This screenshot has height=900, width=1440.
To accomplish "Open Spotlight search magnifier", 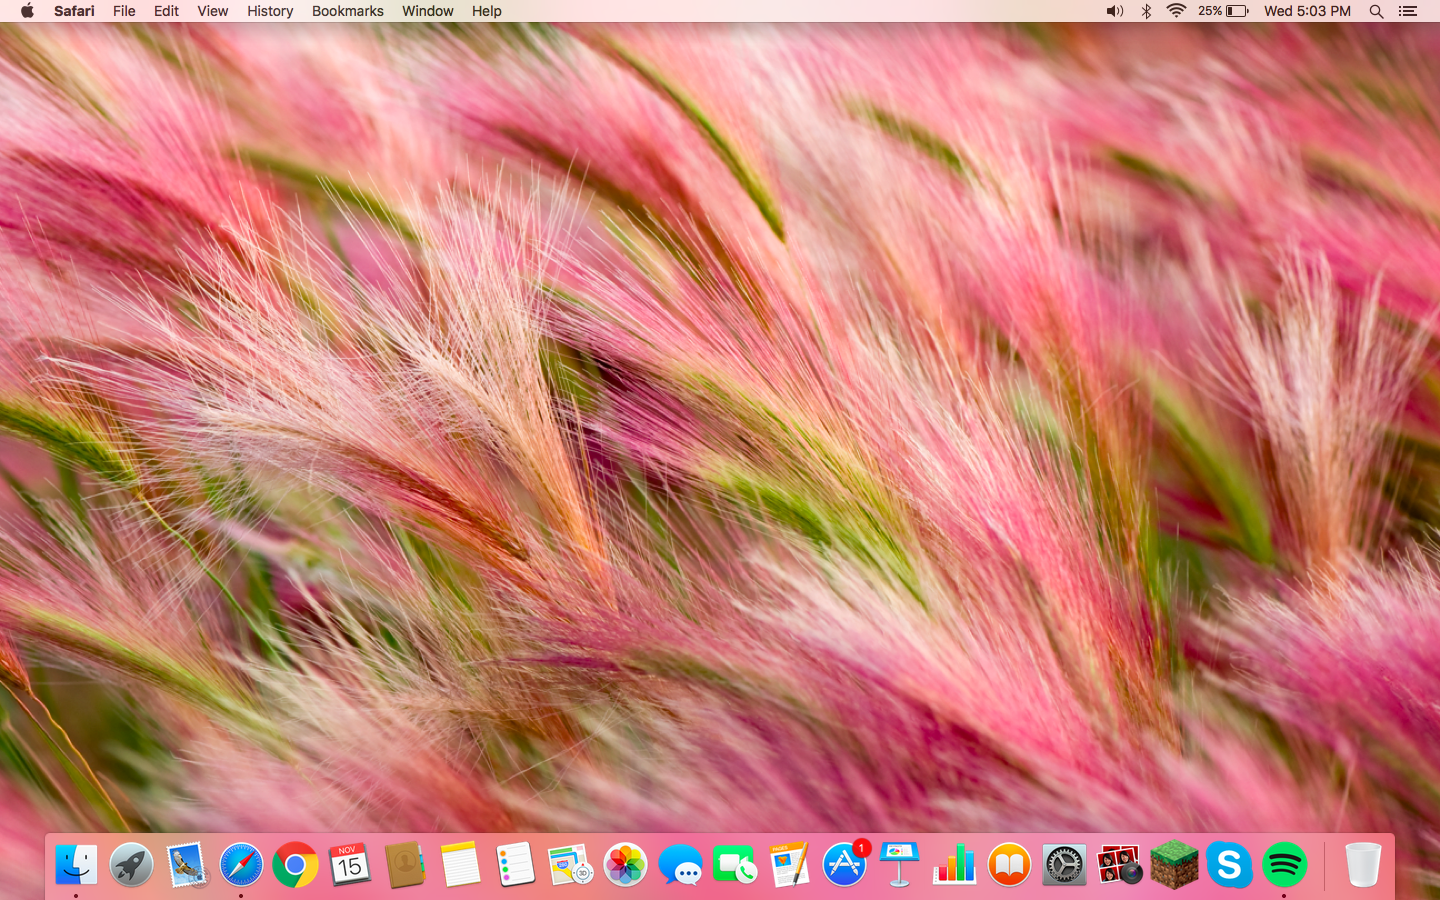I will pos(1376,11).
